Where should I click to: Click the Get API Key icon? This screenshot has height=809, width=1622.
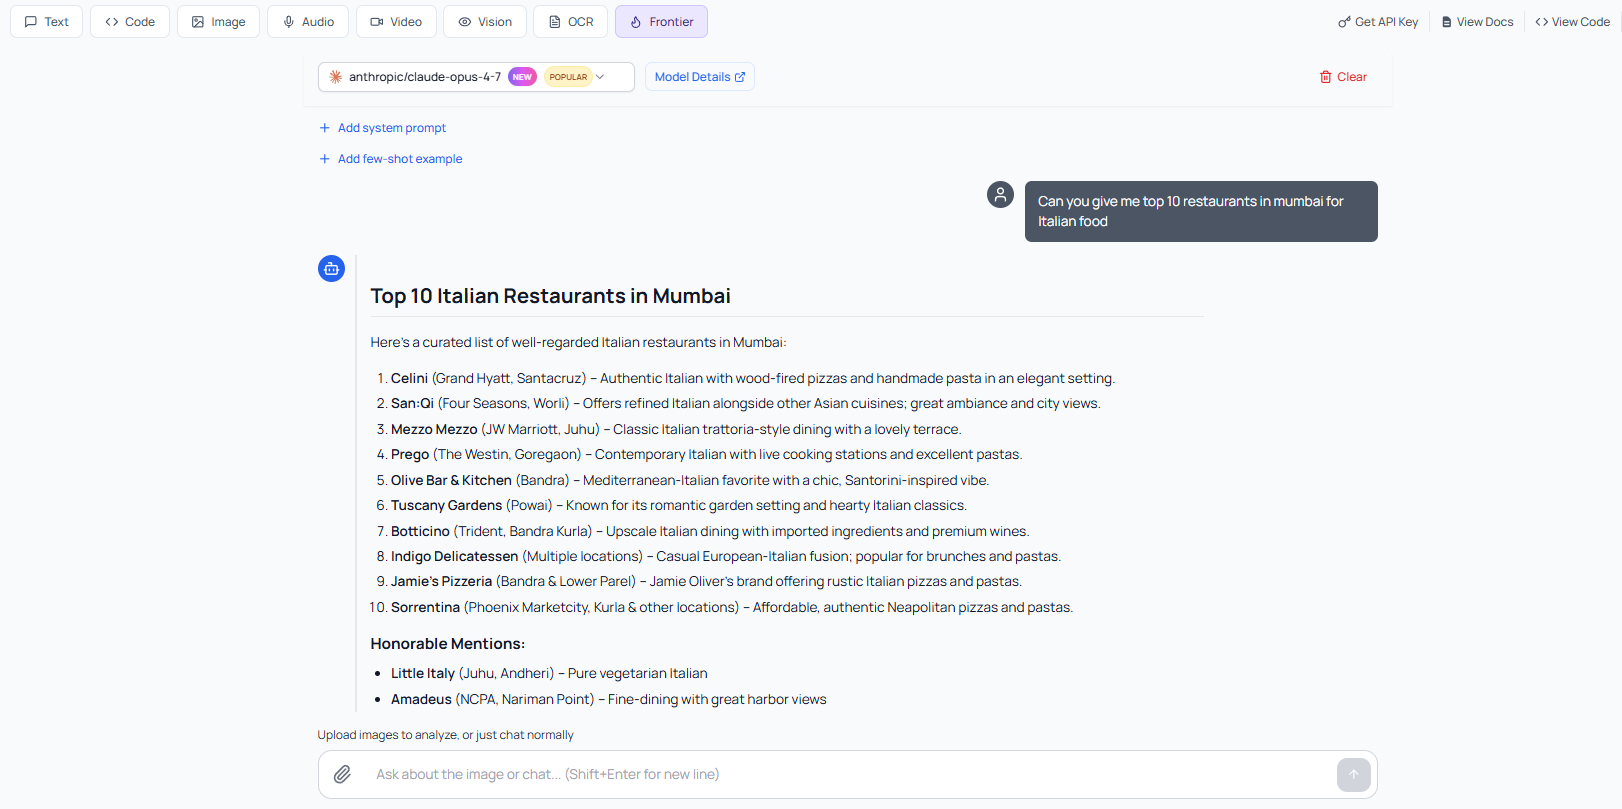click(x=1344, y=22)
